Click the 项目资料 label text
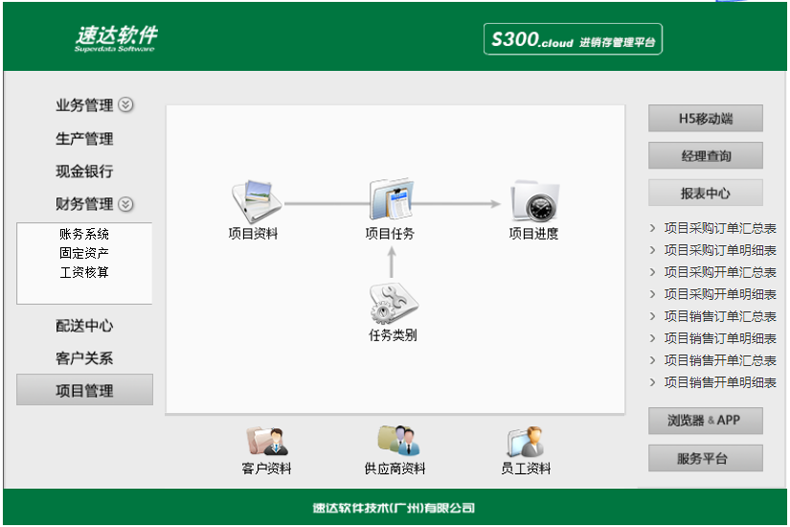The width and height of the screenshot is (790, 527). coord(253,234)
